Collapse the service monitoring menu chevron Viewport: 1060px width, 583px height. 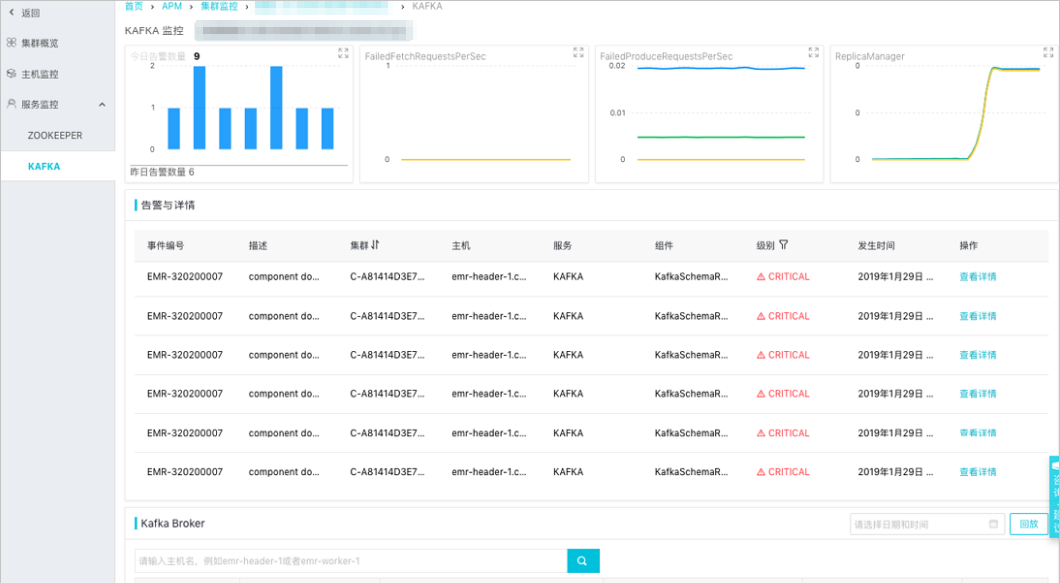pos(102,105)
